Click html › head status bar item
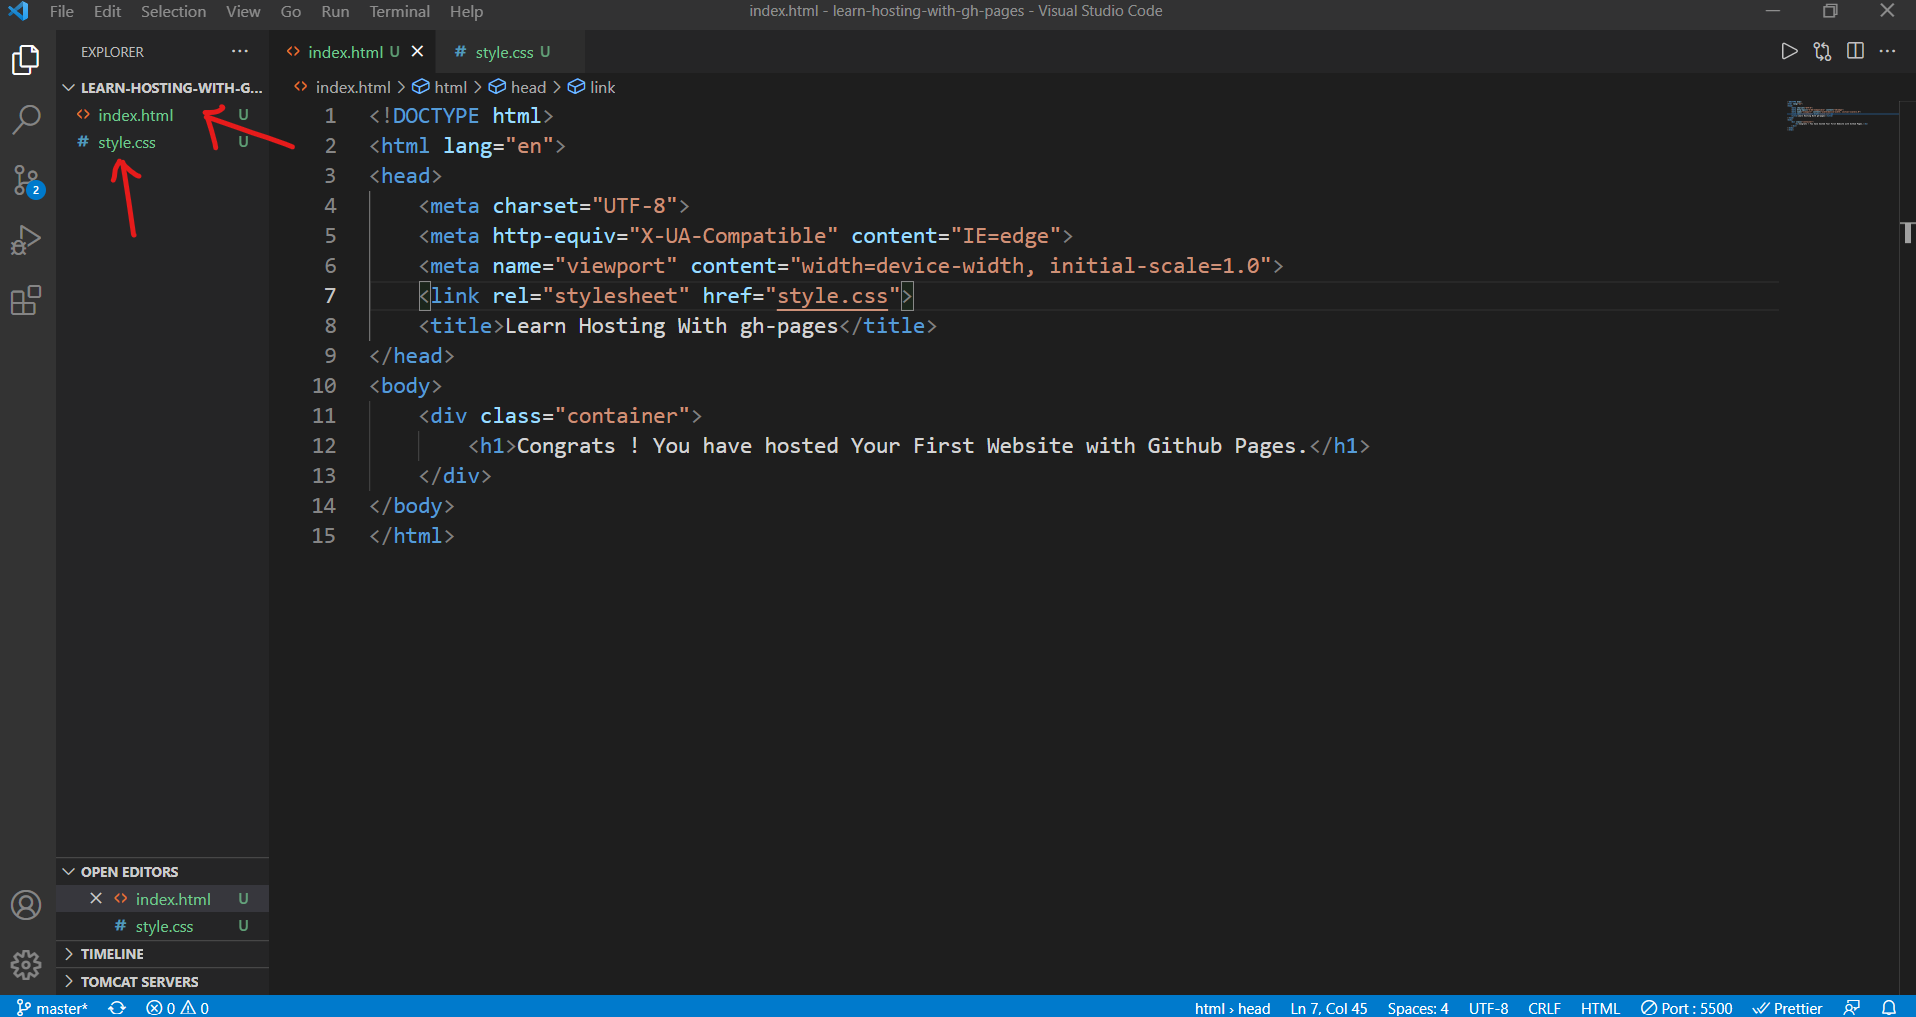 pos(1232,1007)
